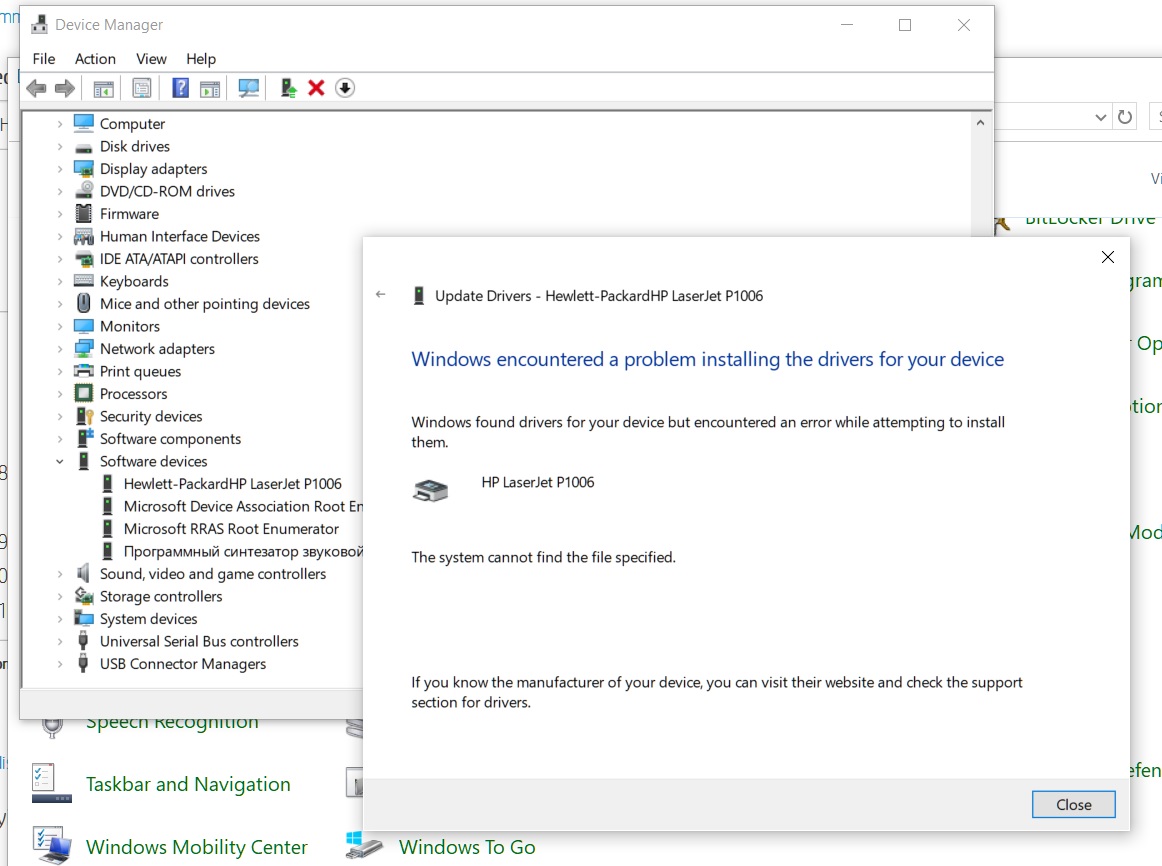1162x866 pixels.
Task: Click the Security devices key icon
Action: coord(84,416)
